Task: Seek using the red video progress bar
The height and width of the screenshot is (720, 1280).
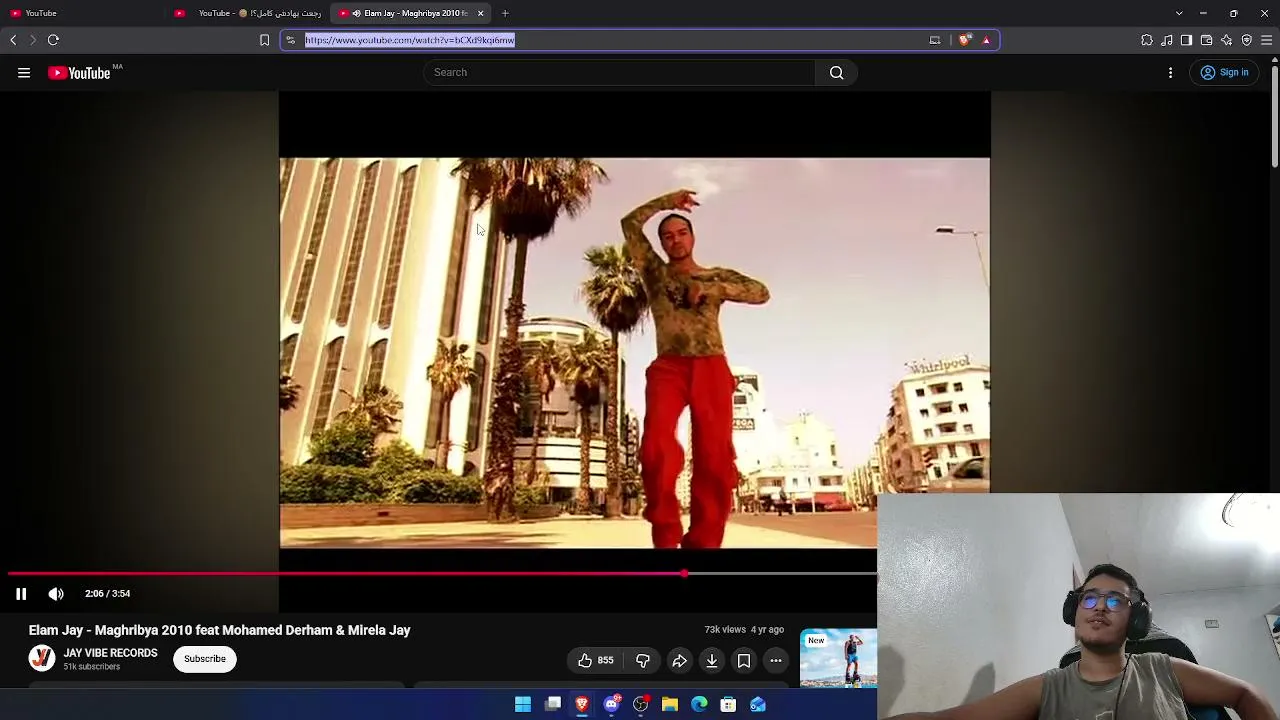Action: click(442, 574)
